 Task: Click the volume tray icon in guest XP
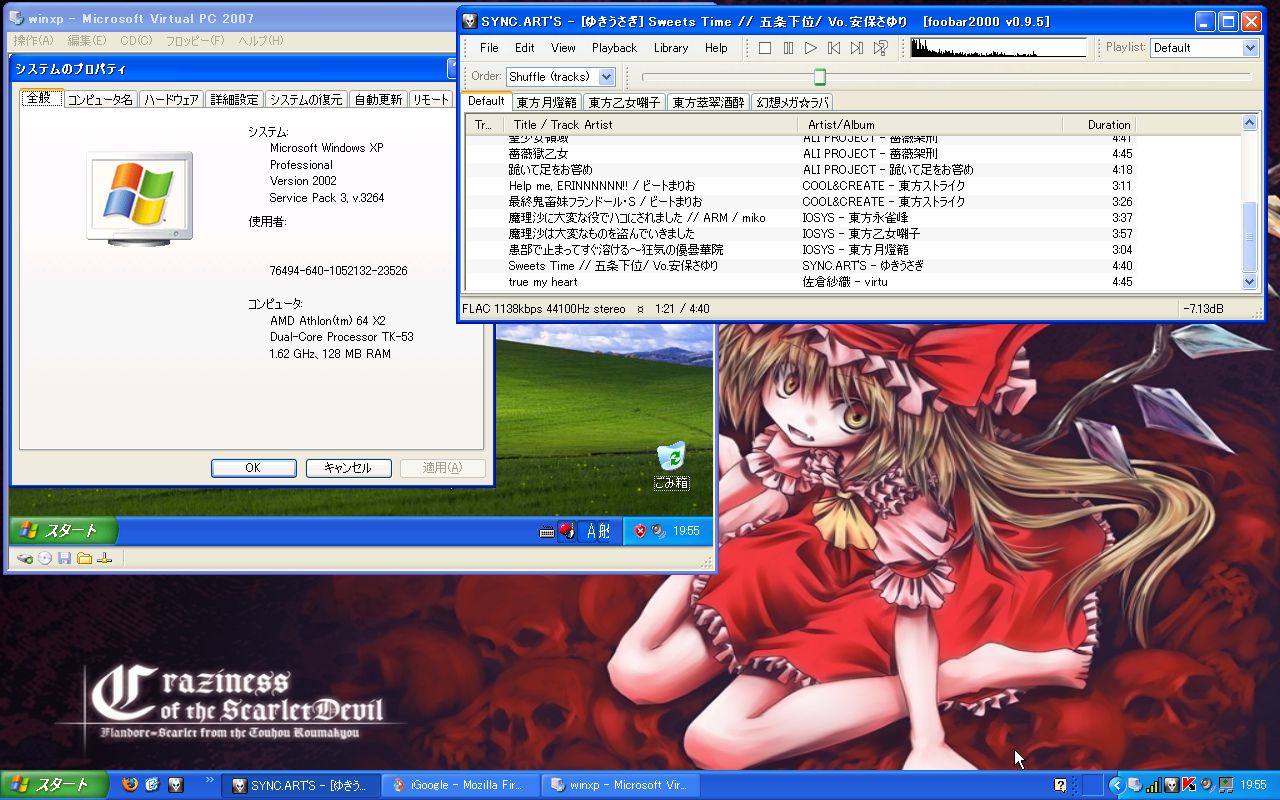[x=658, y=531]
